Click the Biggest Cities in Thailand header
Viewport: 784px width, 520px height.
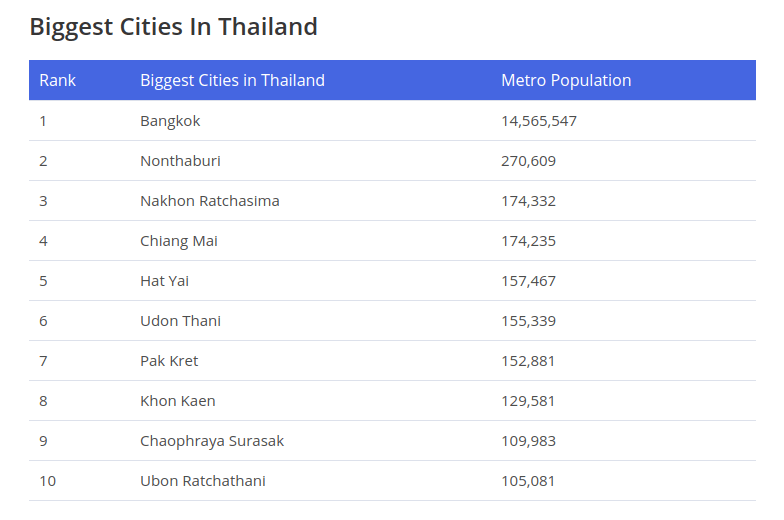pos(232,80)
